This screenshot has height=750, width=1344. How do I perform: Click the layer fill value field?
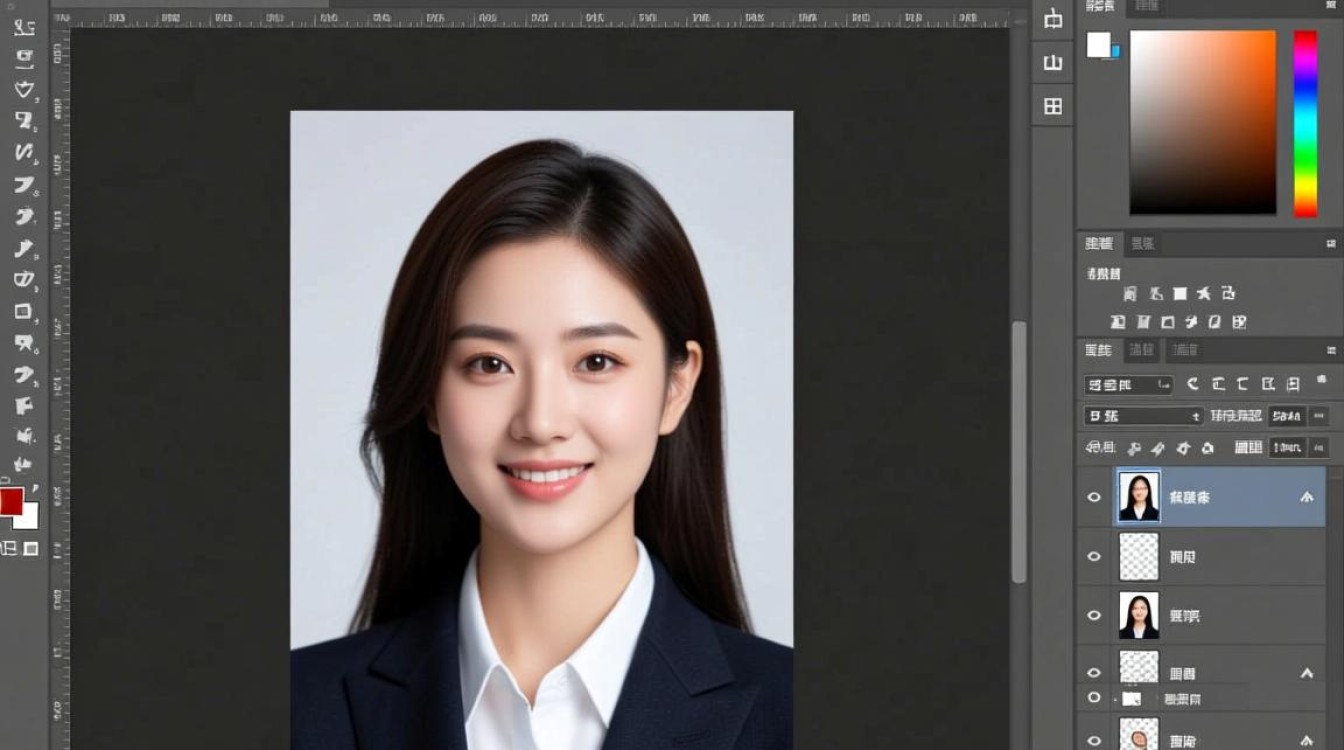pos(1287,448)
